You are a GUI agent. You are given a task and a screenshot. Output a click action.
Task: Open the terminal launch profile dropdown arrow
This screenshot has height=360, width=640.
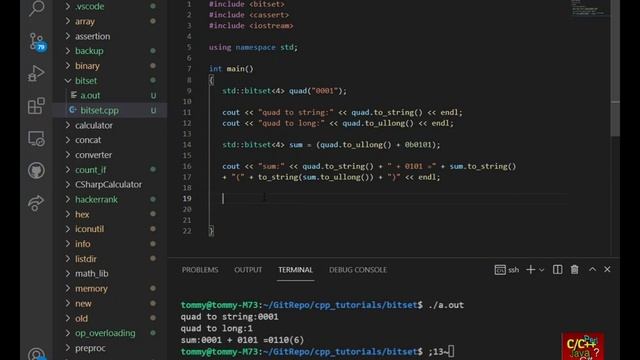click(x=542, y=270)
